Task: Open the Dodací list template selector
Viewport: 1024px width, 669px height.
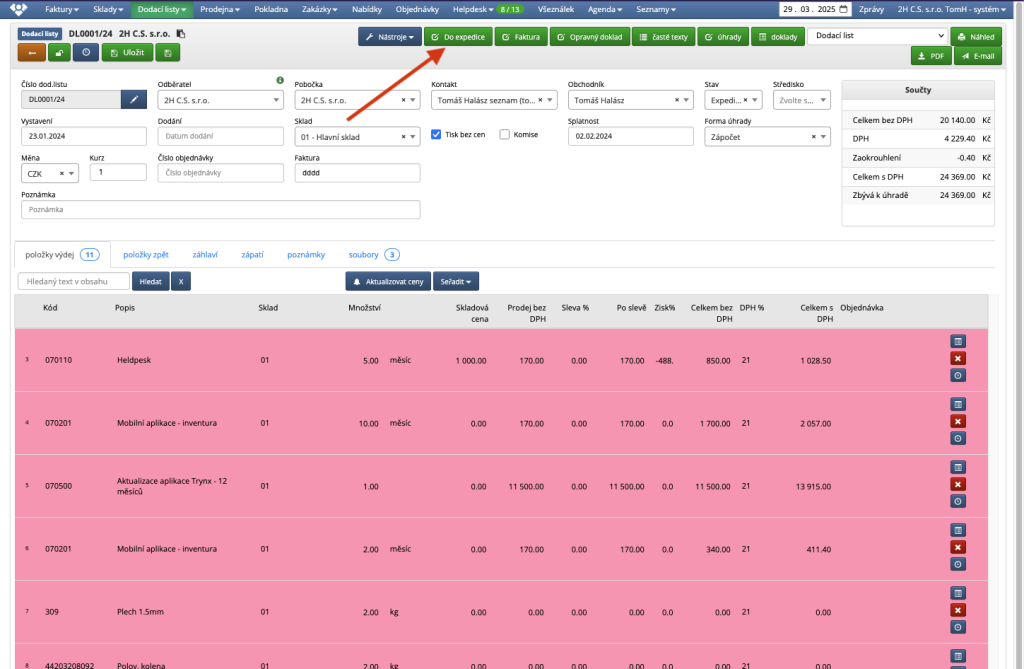Action: 876,36
